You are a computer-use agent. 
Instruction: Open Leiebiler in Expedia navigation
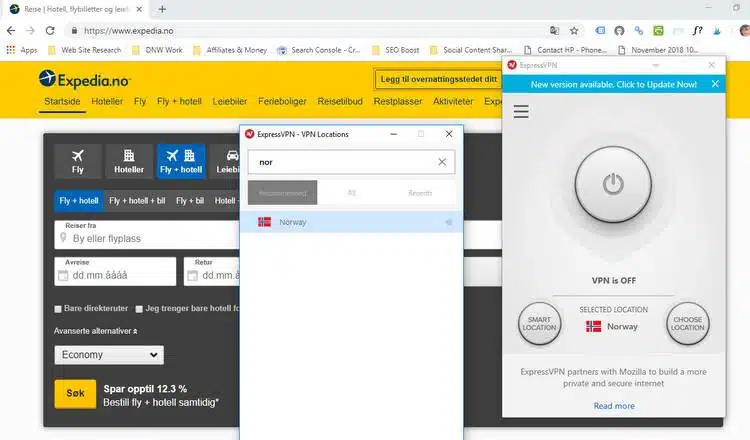pos(230,101)
